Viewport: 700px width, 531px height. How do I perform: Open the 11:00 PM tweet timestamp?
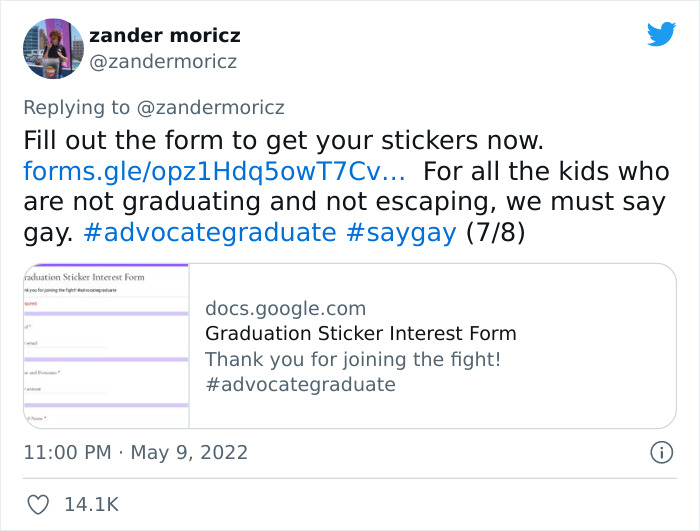click(x=66, y=452)
